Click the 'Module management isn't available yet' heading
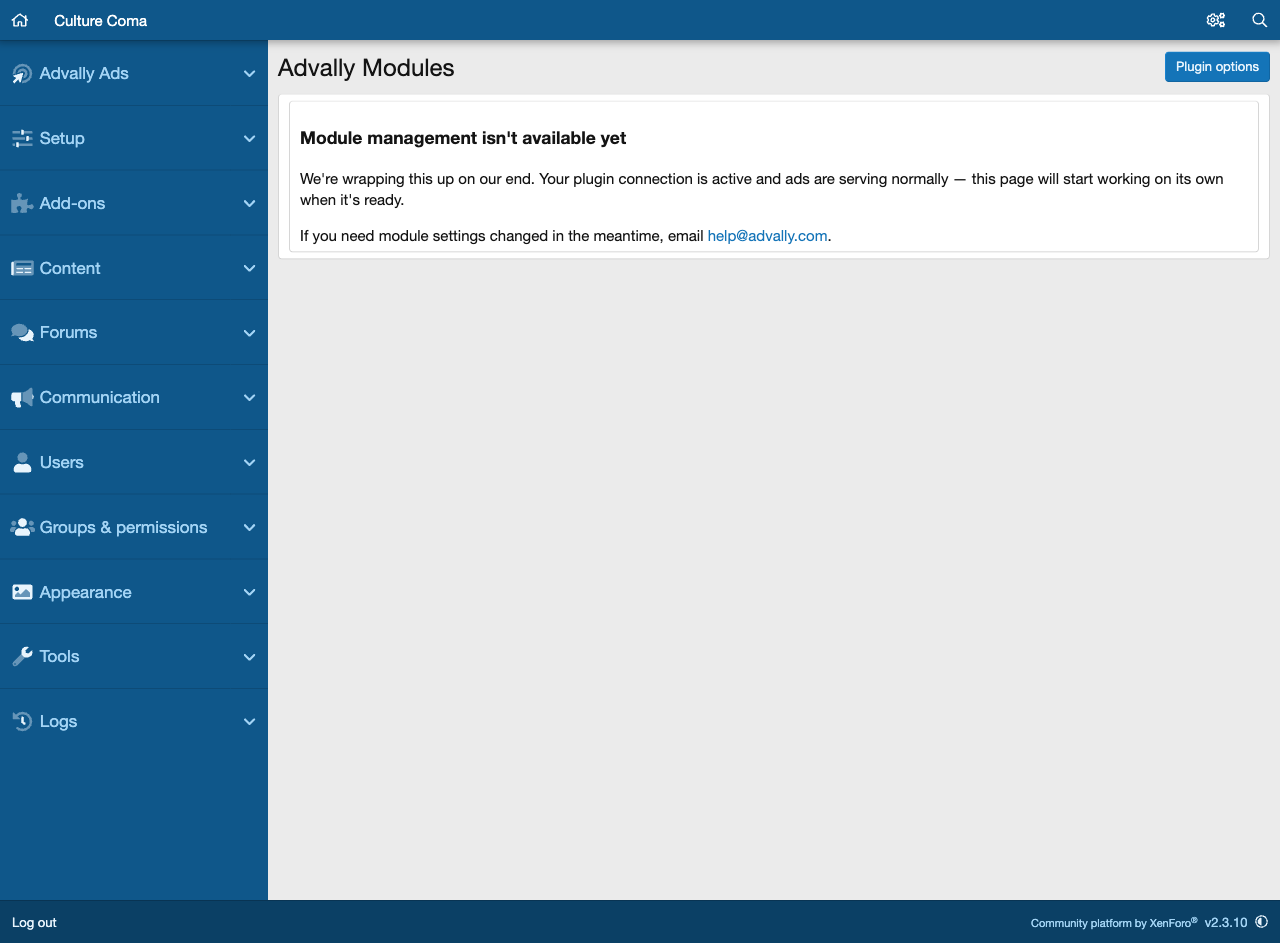1280x943 pixels. pyautogui.click(x=463, y=138)
